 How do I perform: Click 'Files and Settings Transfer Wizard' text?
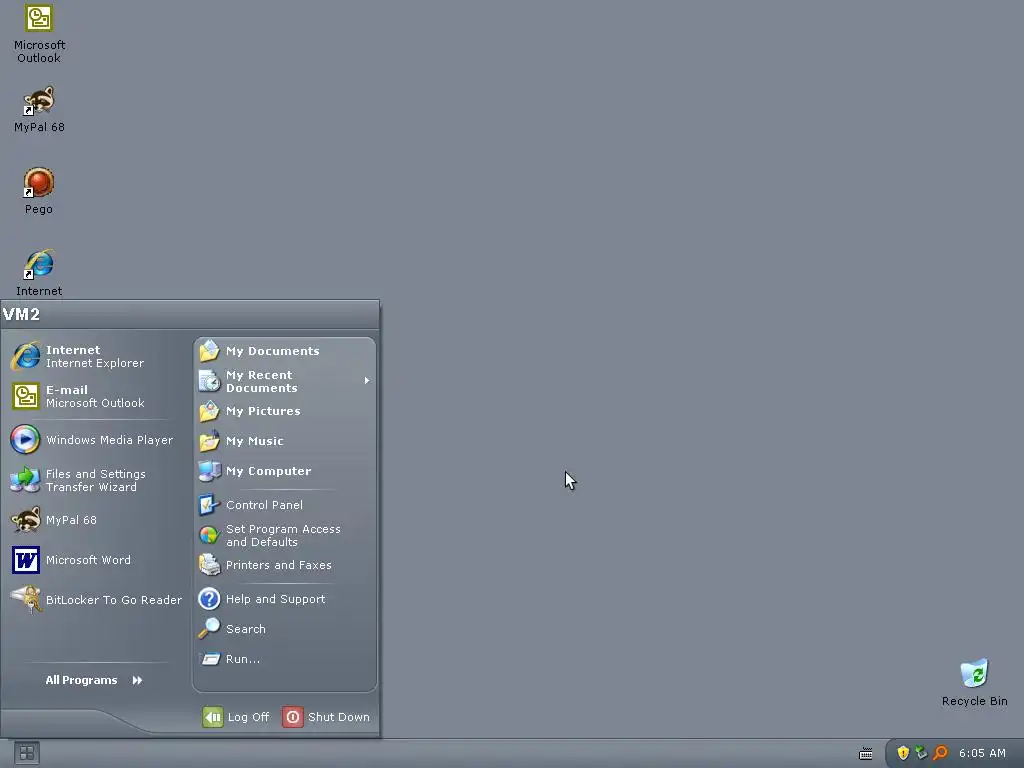coord(95,481)
